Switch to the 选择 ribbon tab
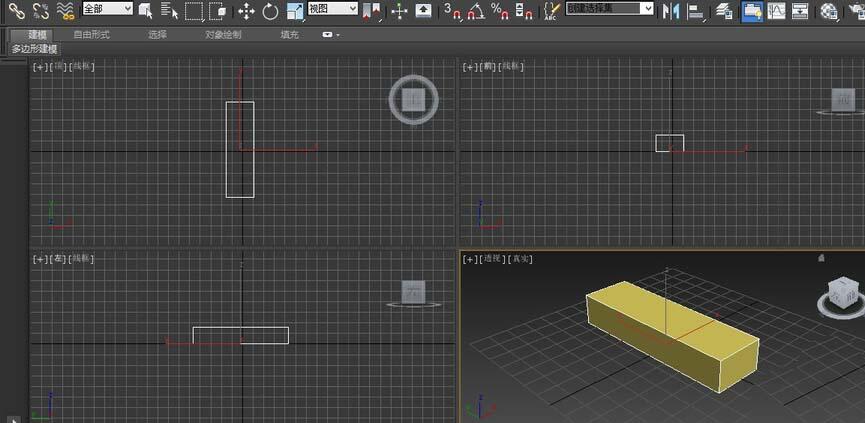 (157, 35)
